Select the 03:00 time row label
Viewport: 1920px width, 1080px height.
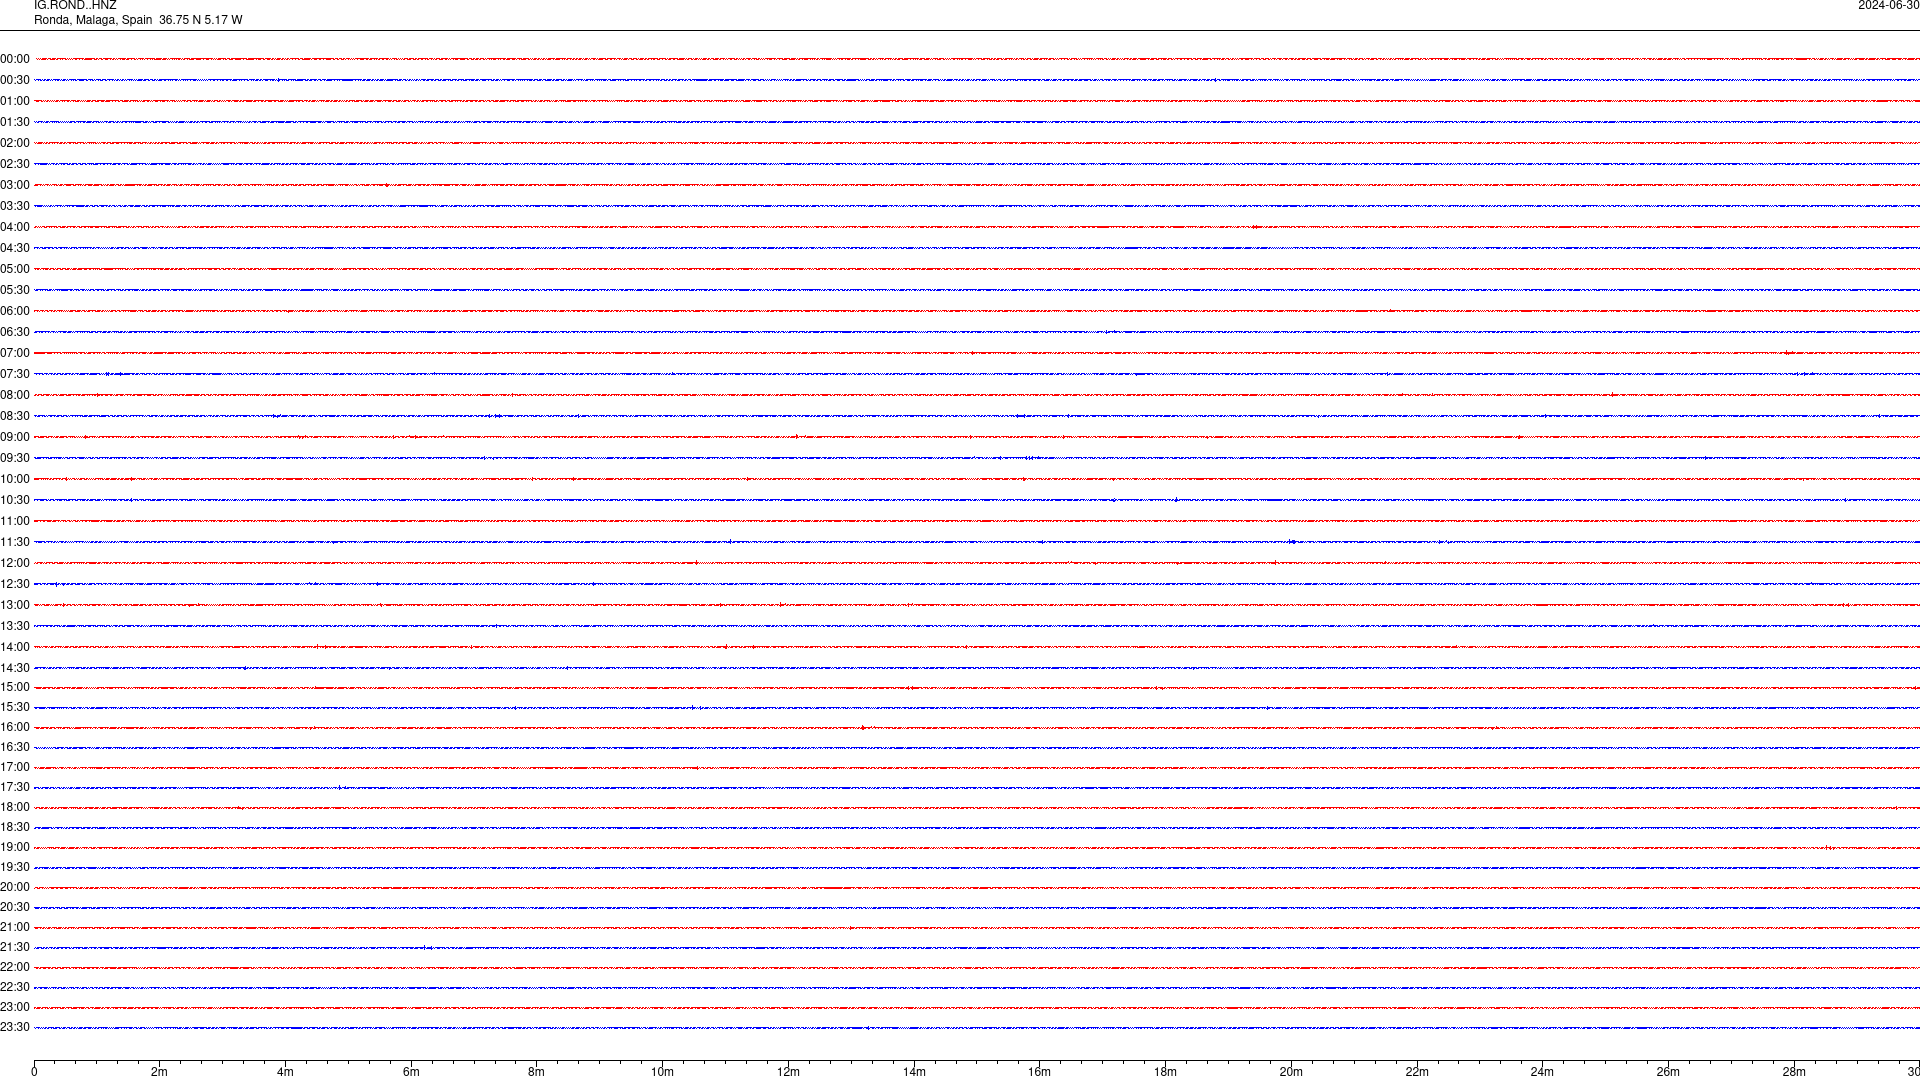click(15, 185)
